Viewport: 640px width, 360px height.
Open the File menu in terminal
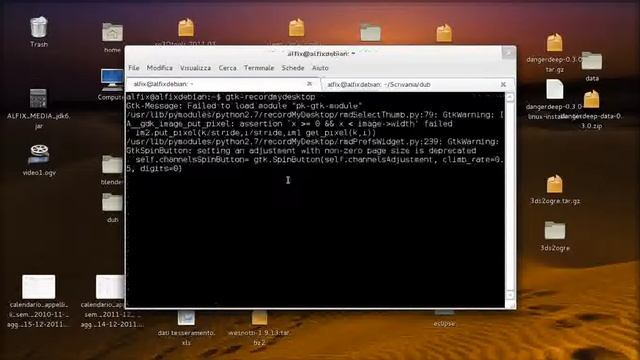(134, 68)
